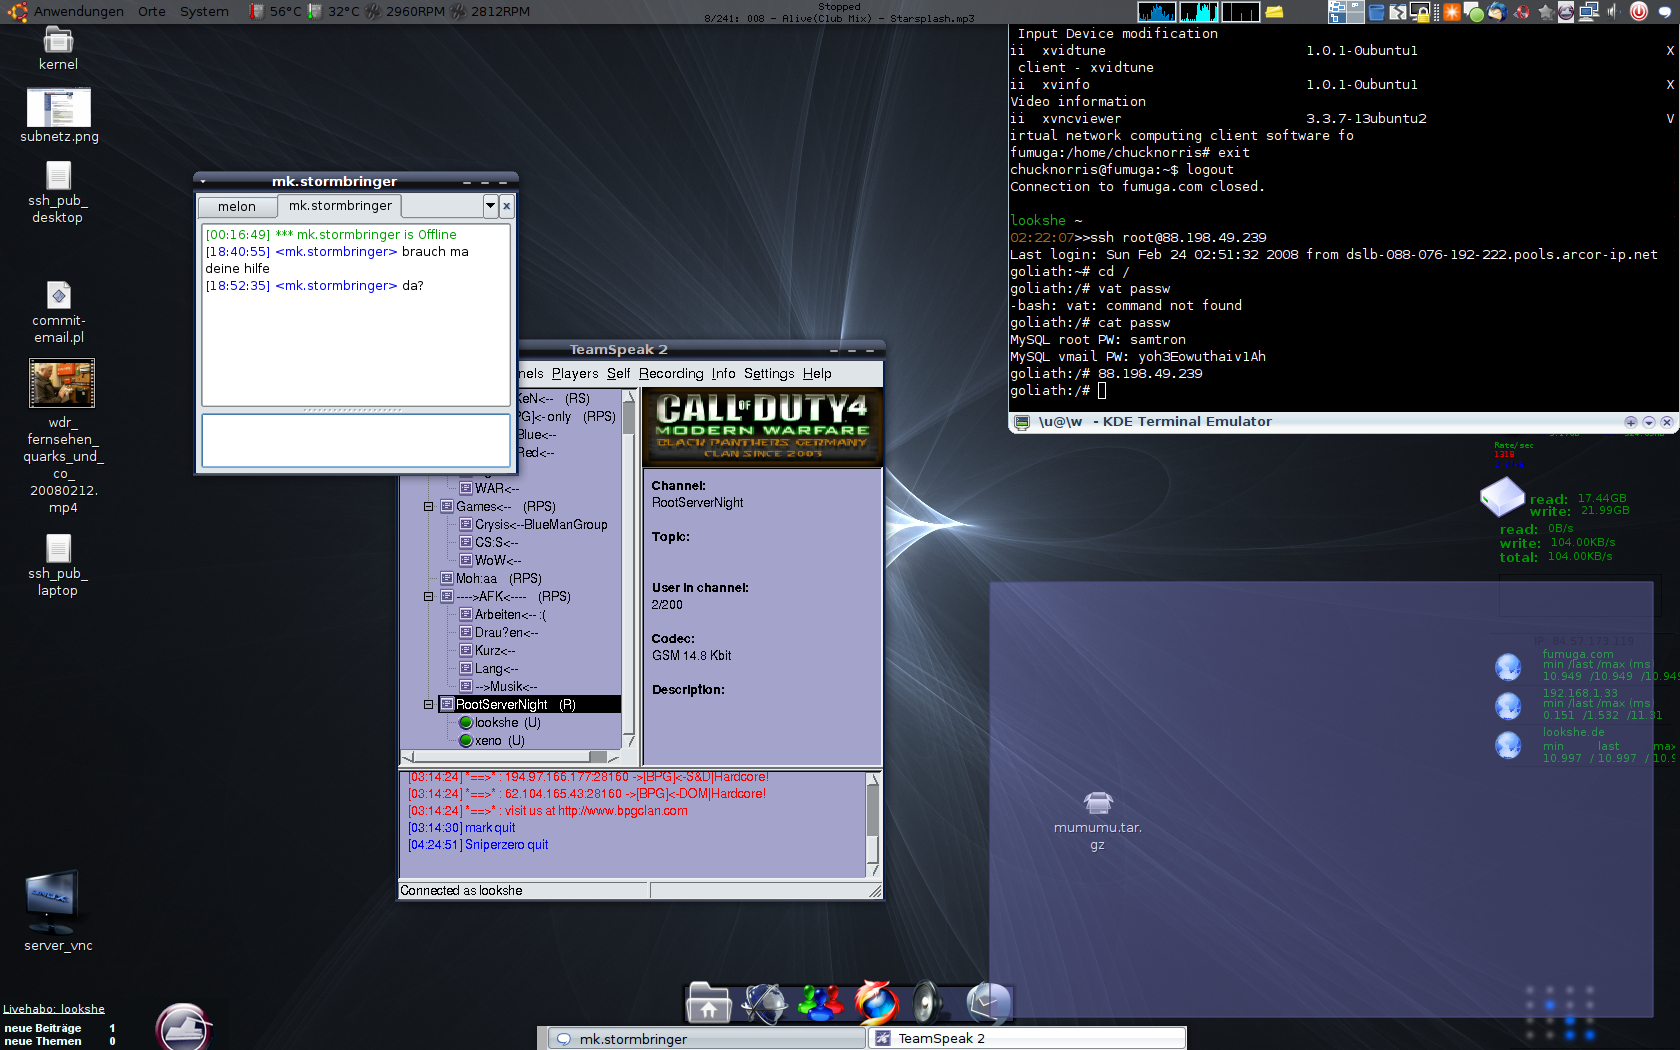Click the chat message input box

(356, 440)
